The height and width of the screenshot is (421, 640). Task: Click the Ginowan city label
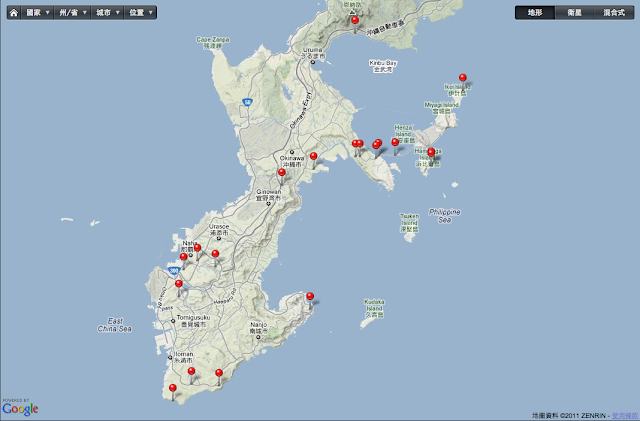(269, 194)
